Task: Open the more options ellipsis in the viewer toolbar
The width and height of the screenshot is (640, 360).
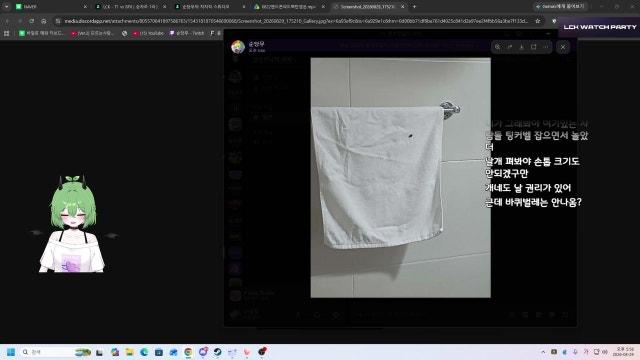Action: (546, 47)
